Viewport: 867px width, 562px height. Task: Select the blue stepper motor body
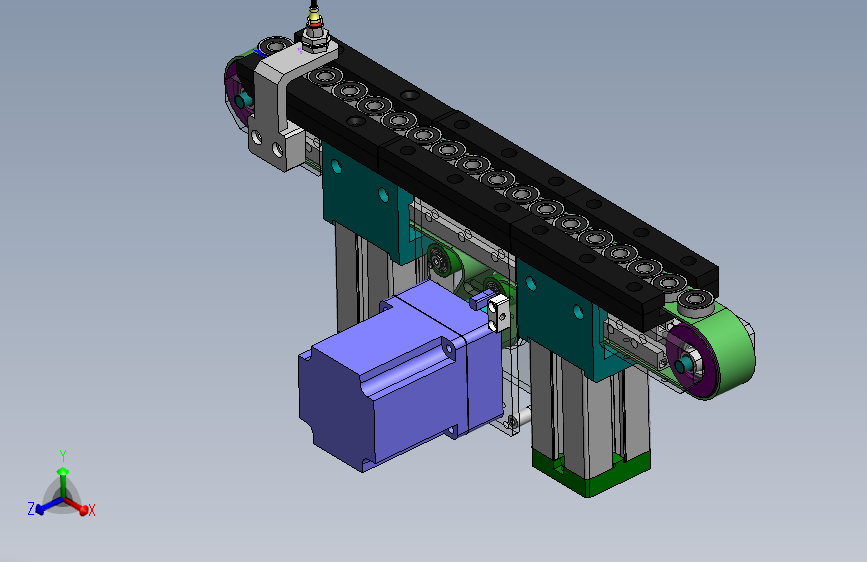point(399,376)
